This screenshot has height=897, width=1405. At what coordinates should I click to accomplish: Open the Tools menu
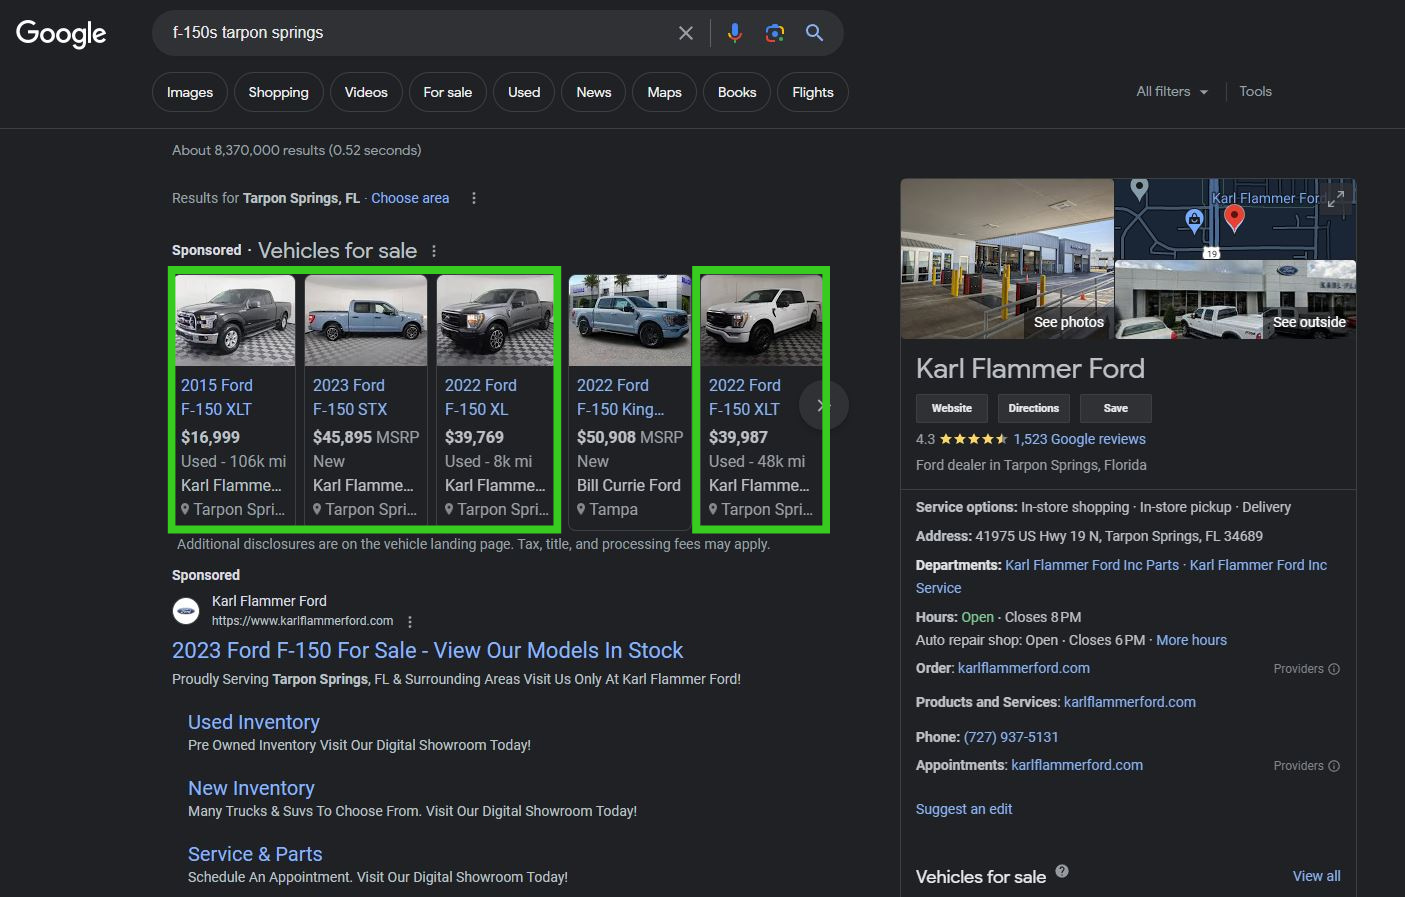(1256, 91)
